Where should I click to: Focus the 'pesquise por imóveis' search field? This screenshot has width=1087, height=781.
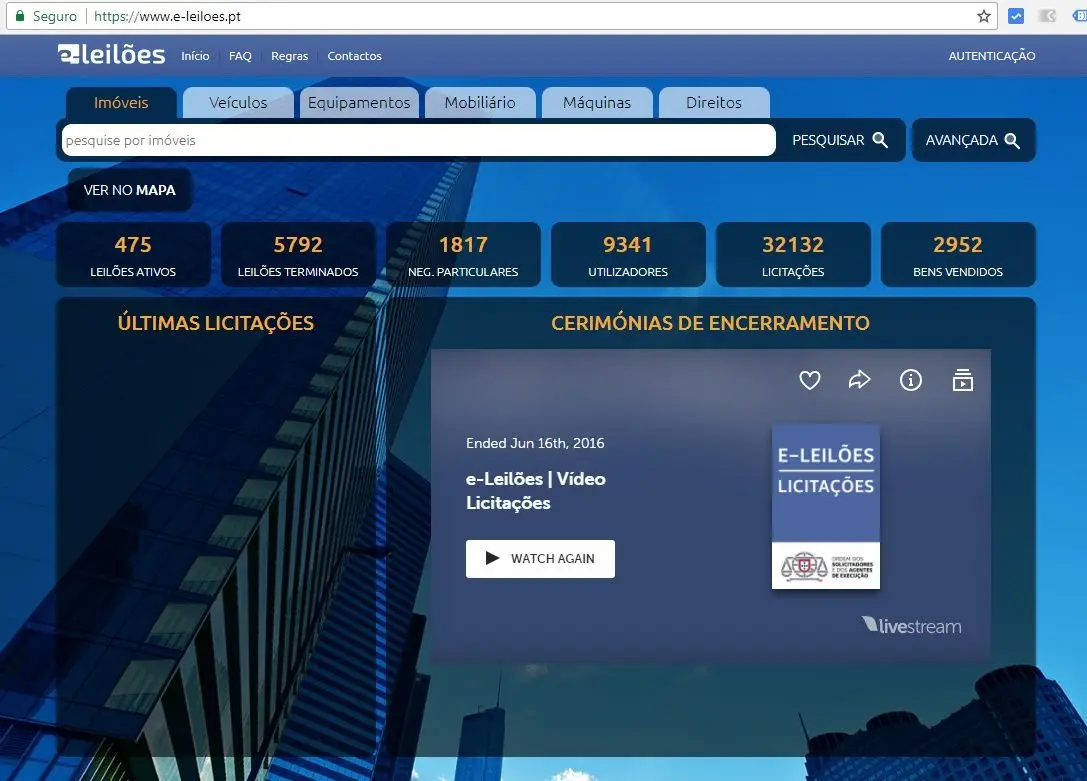[418, 140]
